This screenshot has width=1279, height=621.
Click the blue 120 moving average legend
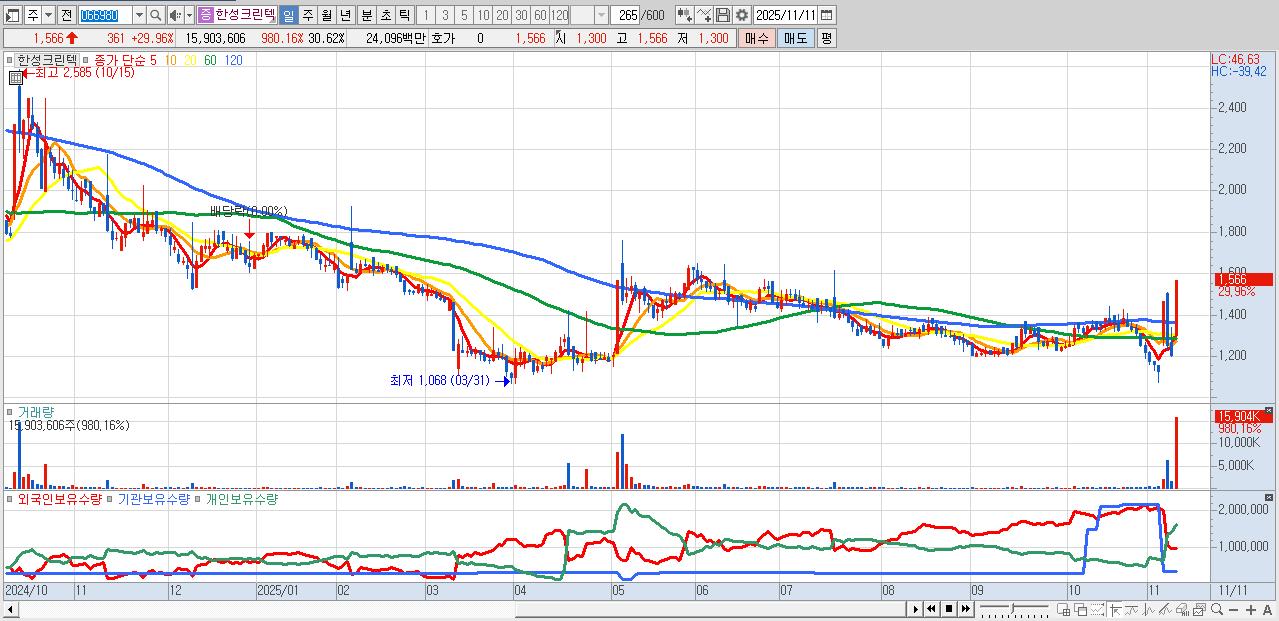click(233, 60)
